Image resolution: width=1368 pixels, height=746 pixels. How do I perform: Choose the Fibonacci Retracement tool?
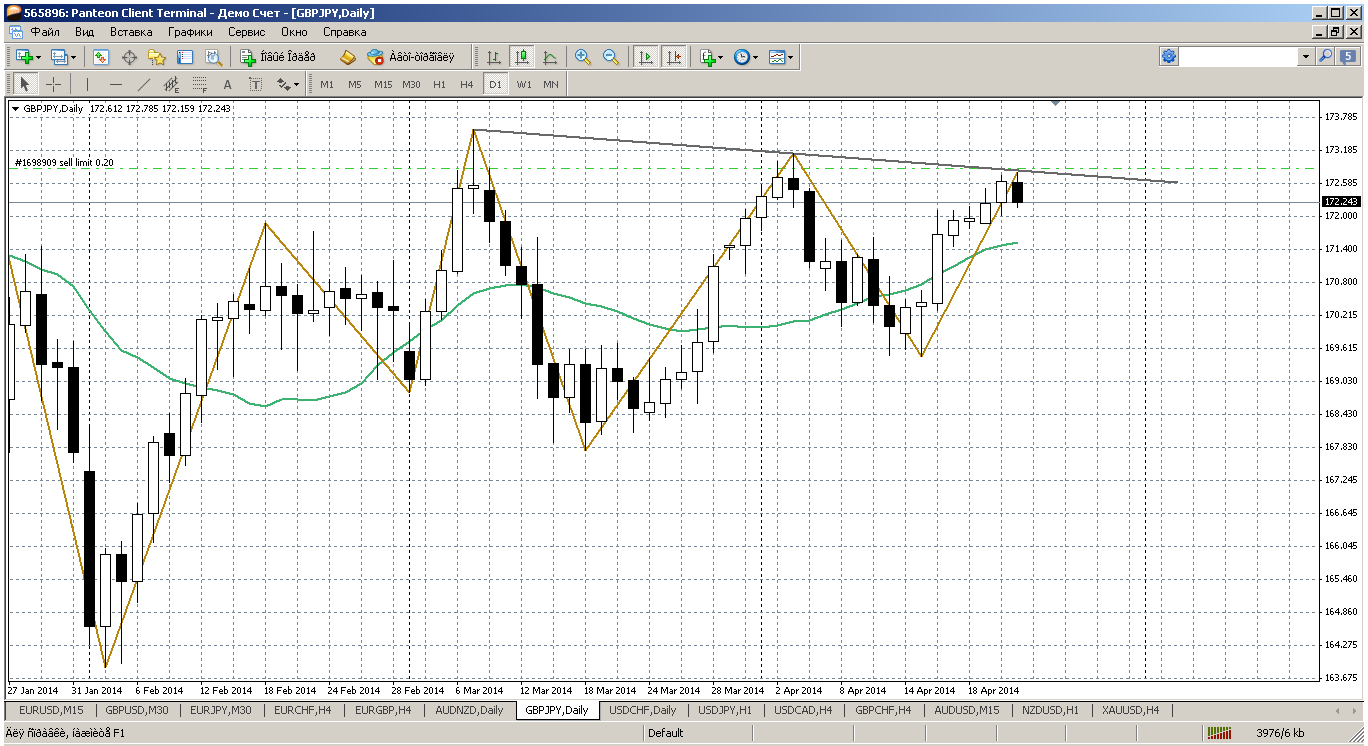pos(199,84)
